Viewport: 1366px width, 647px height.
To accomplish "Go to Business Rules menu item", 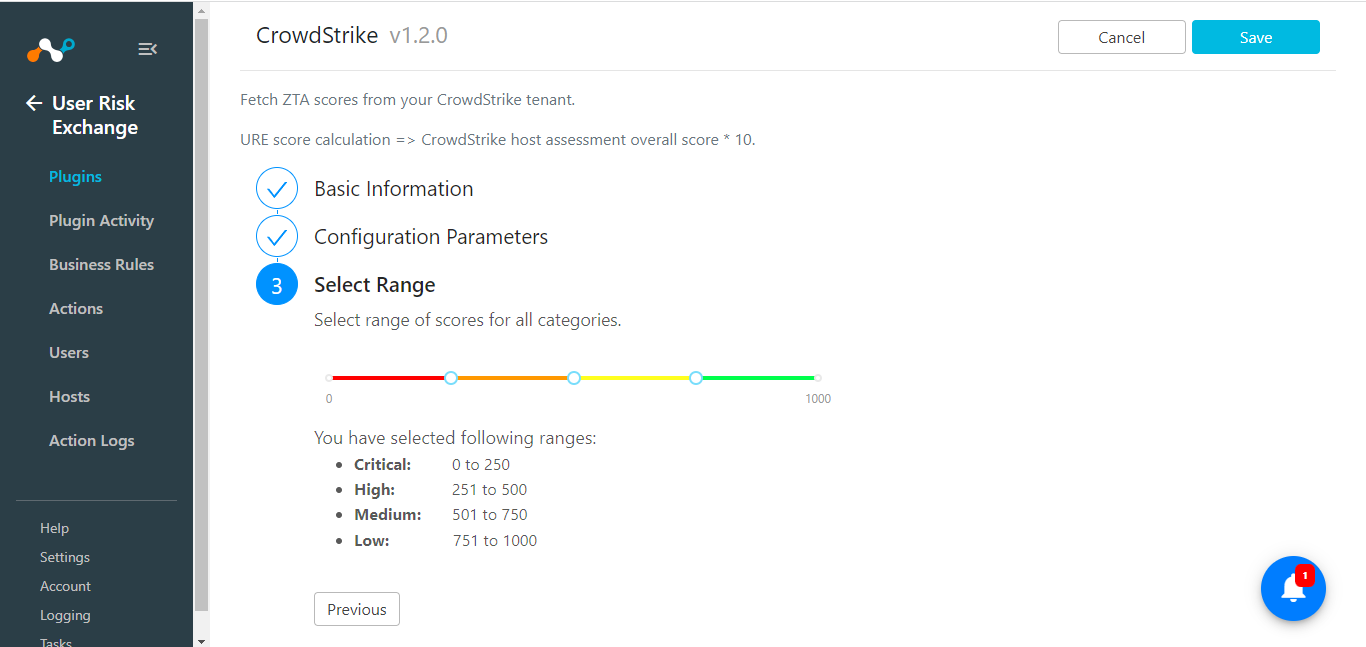I will [x=101, y=265].
